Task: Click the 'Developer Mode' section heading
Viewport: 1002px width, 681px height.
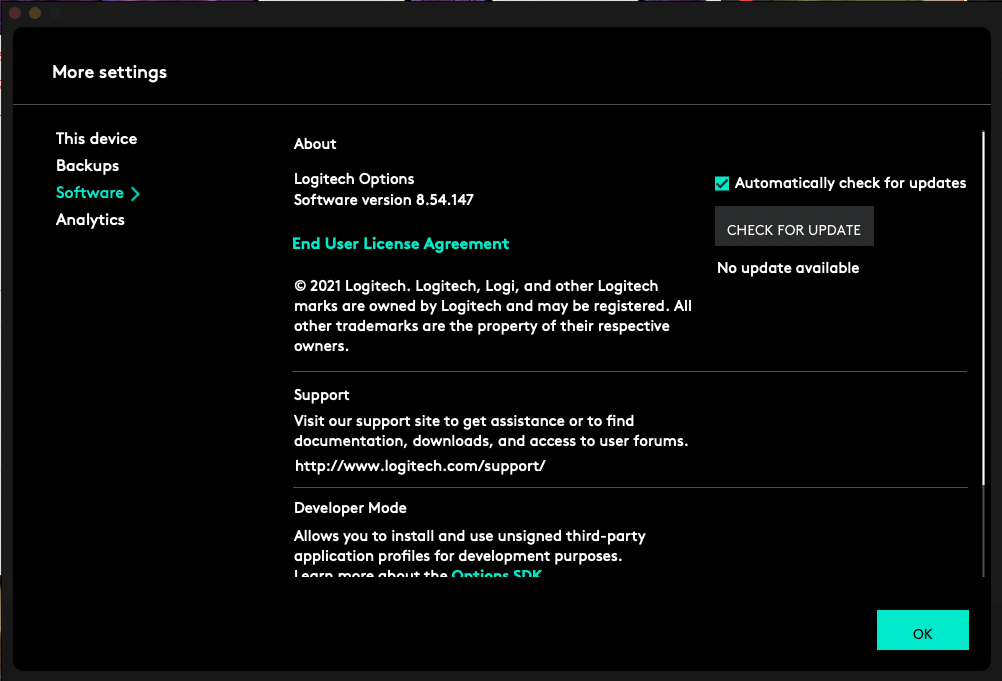Action: coord(350,508)
